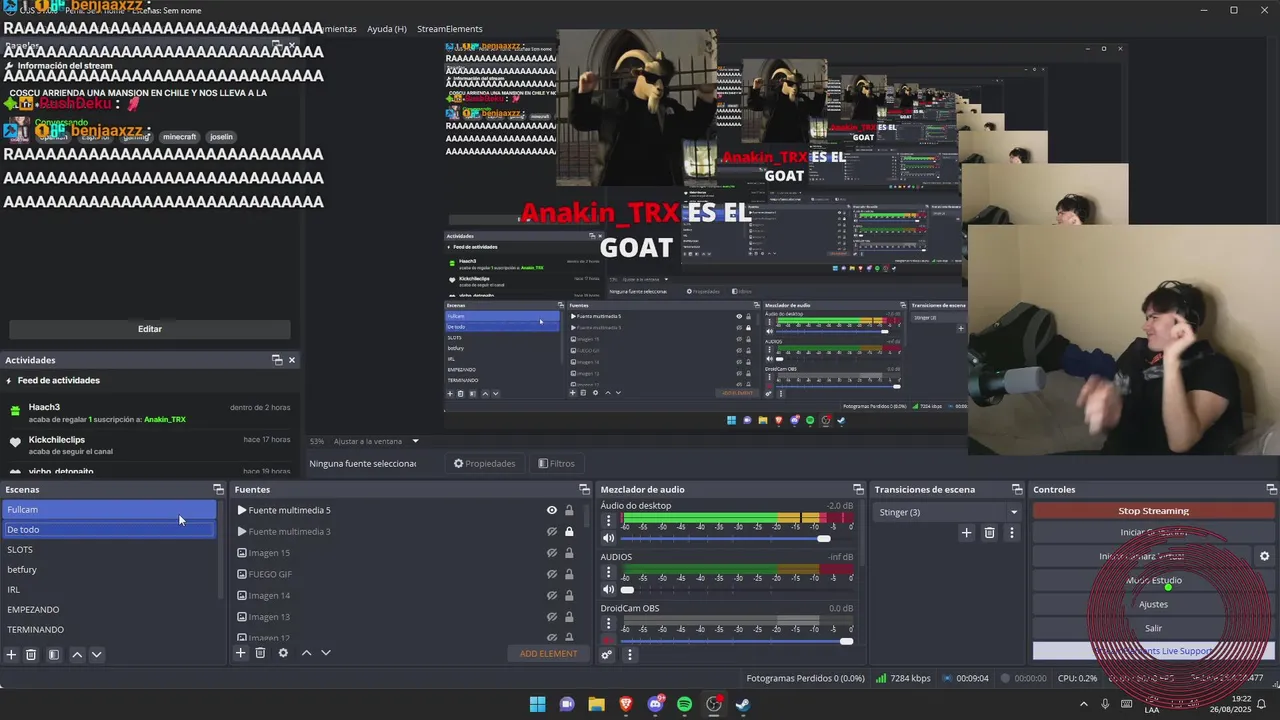Delete the selected scene with the Escenas trash icon
Image resolution: width=1280 pixels, height=720 pixels.
coord(31,654)
